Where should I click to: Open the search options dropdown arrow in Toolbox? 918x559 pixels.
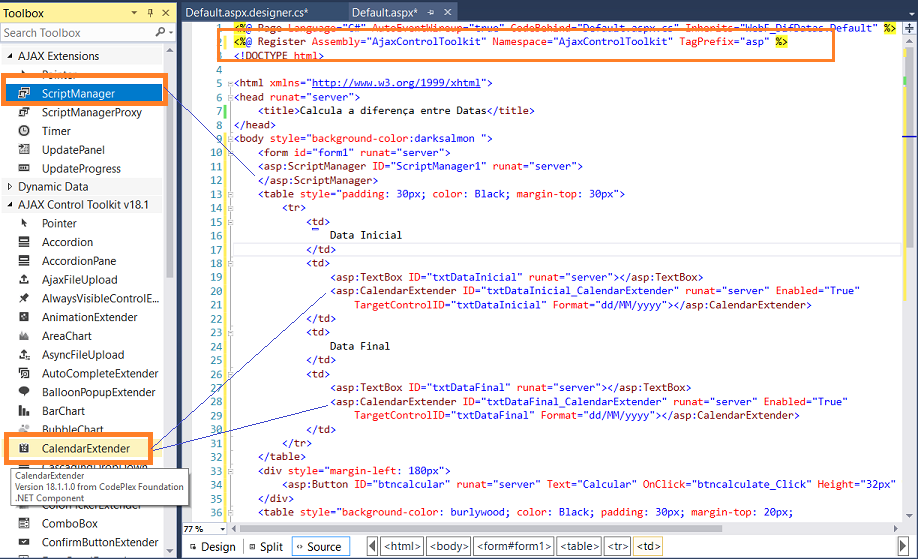(171, 33)
